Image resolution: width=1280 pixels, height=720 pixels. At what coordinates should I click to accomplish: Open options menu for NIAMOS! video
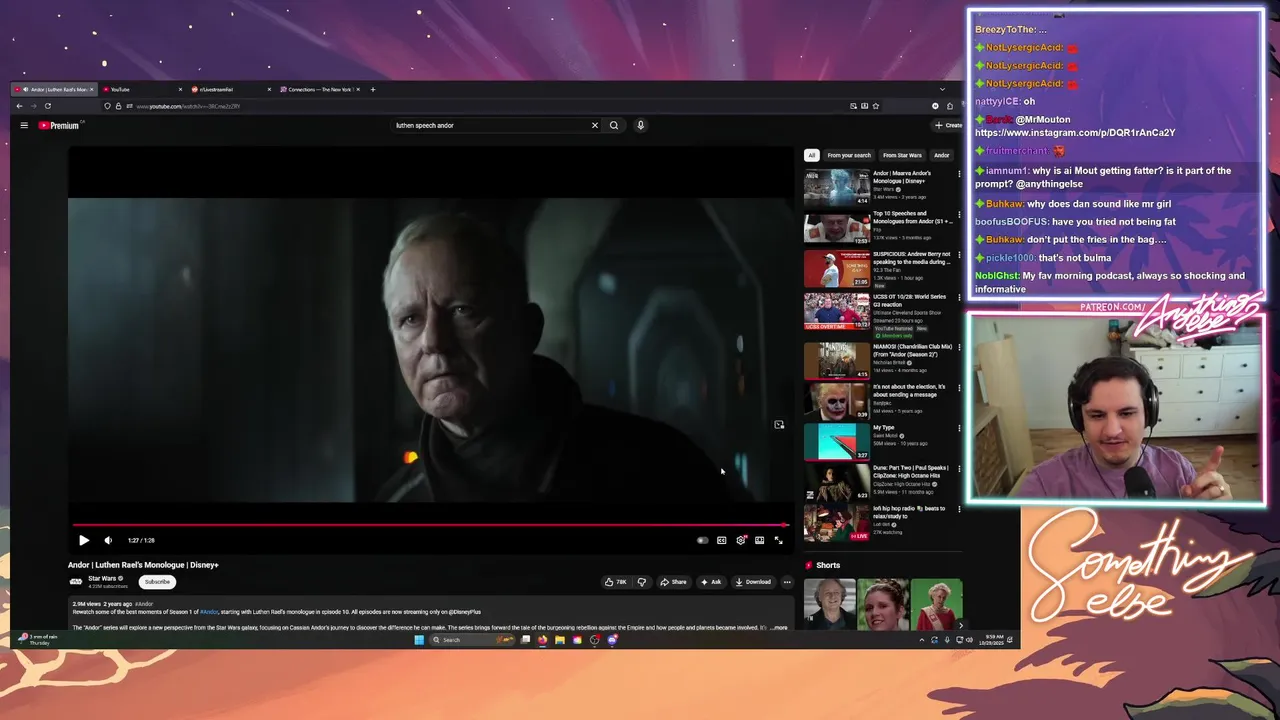tap(959, 347)
